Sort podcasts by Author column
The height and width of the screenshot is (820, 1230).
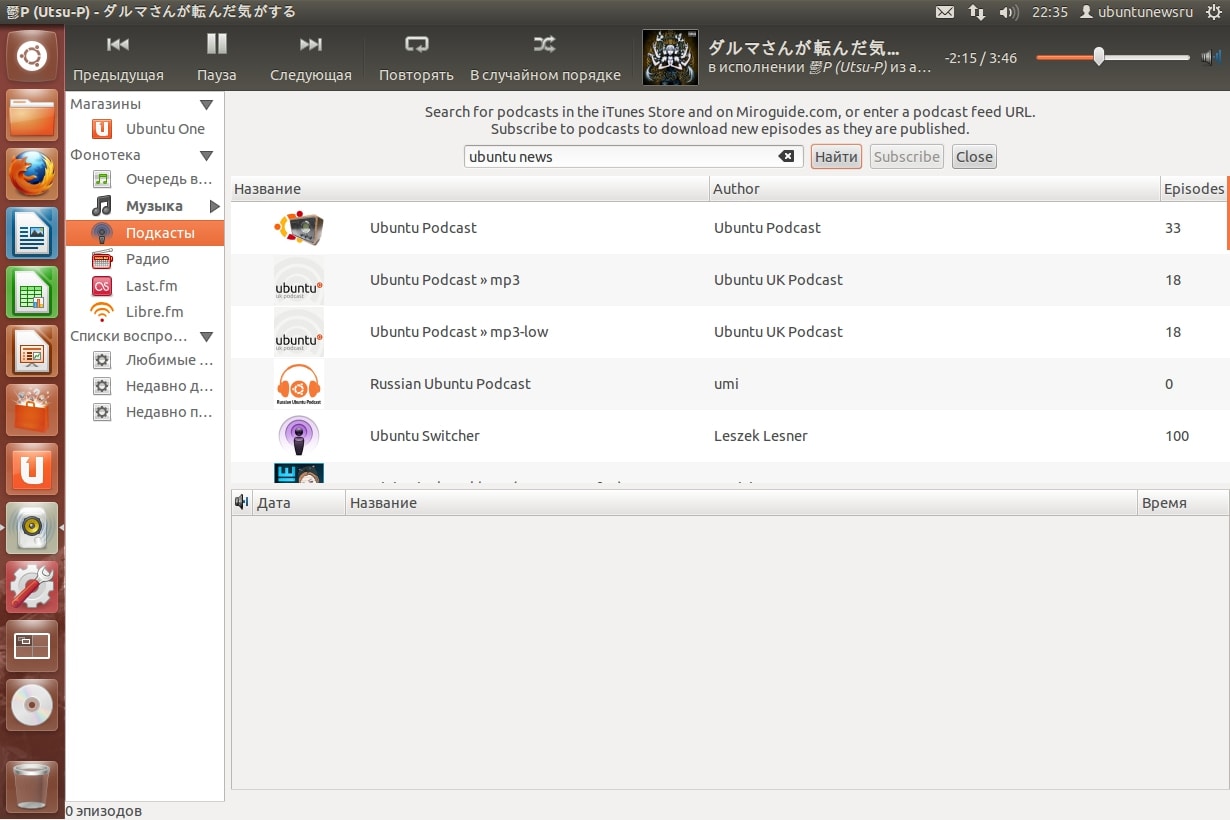pos(935,189)
